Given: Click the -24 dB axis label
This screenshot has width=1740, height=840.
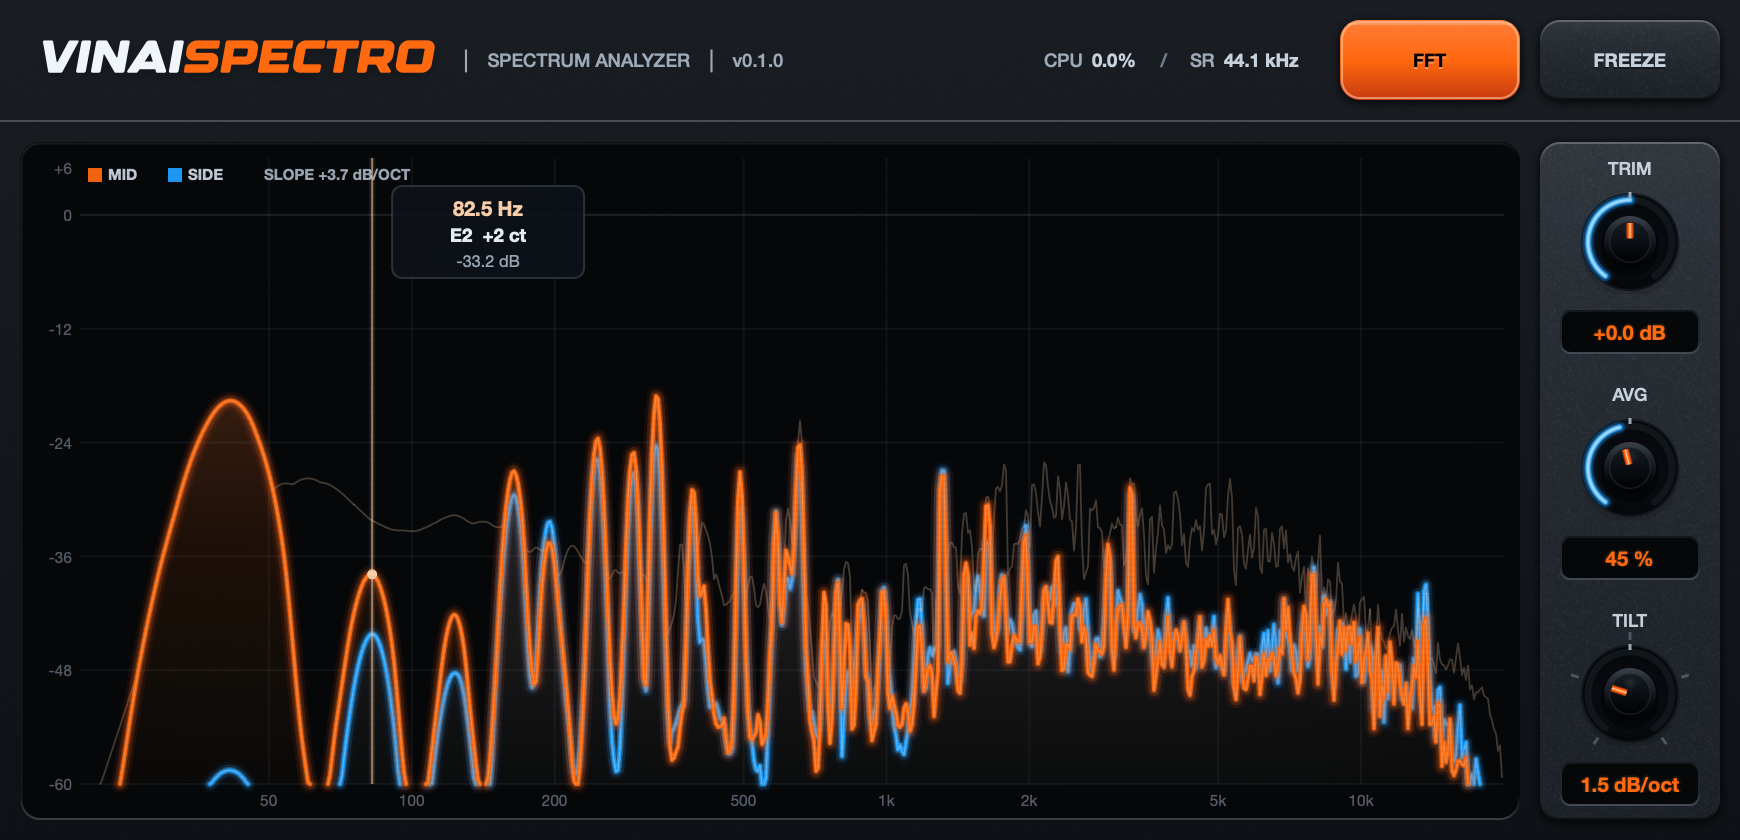Looking at the screenshot, I should 60,444.
